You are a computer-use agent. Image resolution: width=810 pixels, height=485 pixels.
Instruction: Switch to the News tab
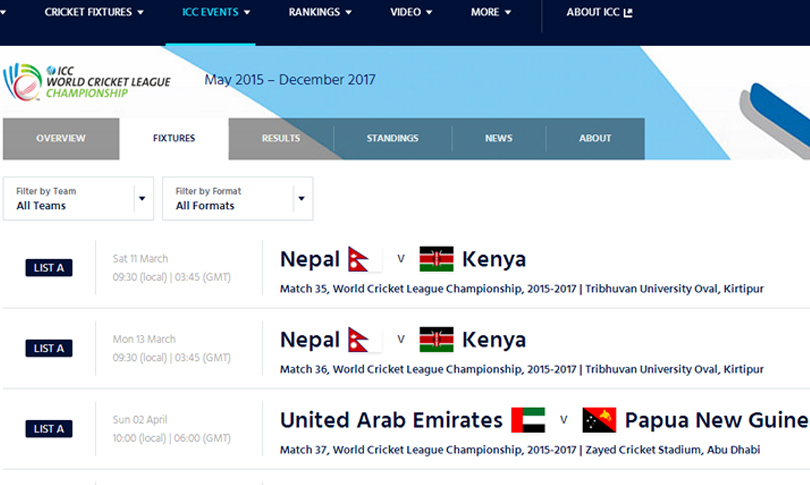click(499, 138)
